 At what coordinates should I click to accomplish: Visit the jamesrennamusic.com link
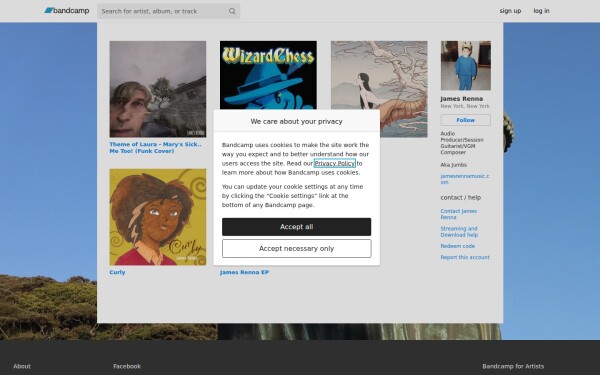click(x=465, y=179)
